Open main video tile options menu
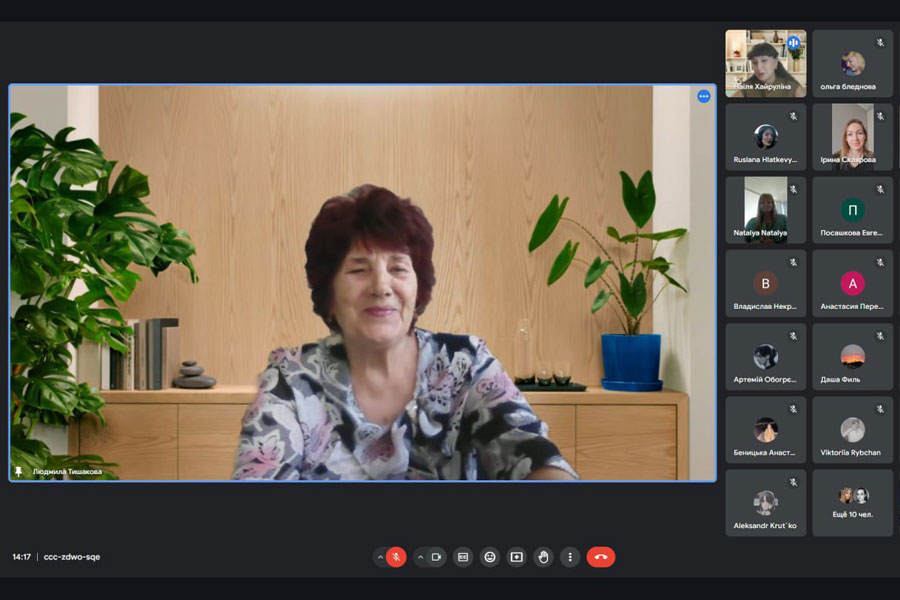The image size is (900, 600). (704, 96)
